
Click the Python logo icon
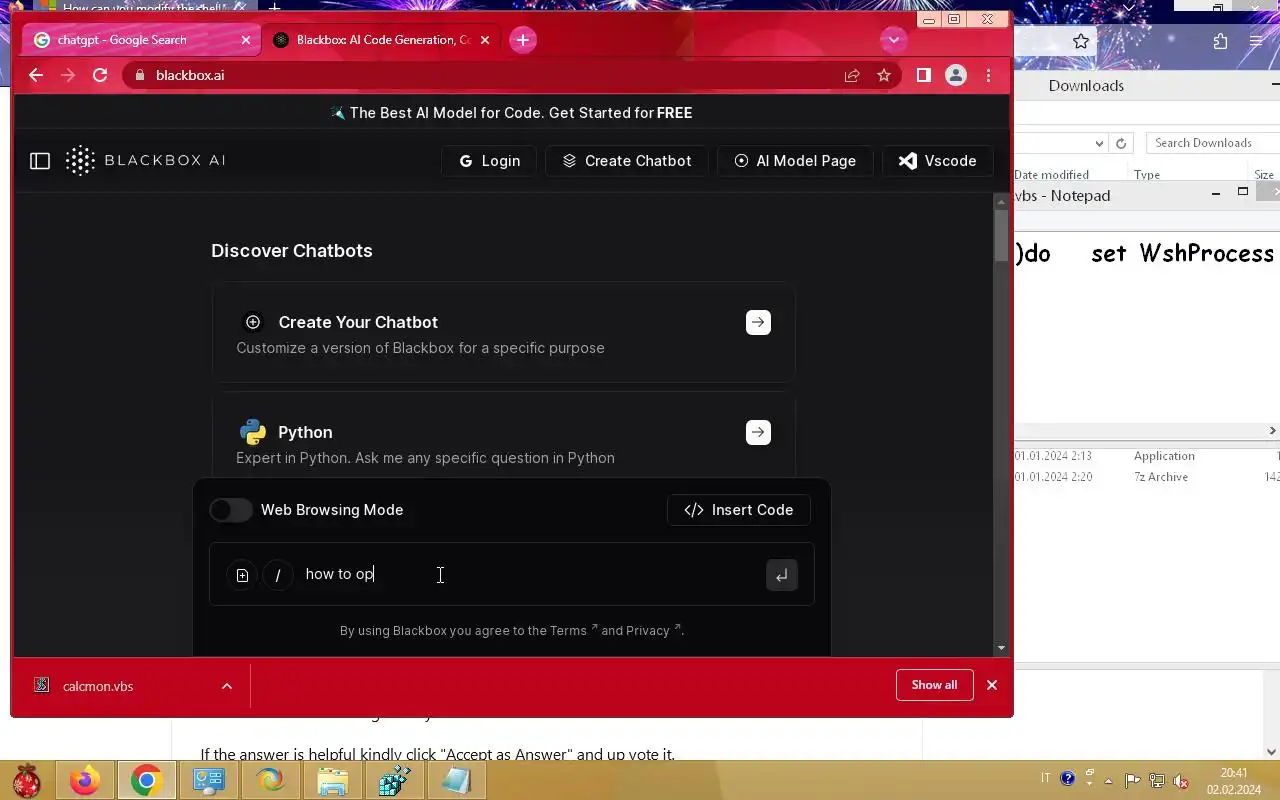click(253, 432)
